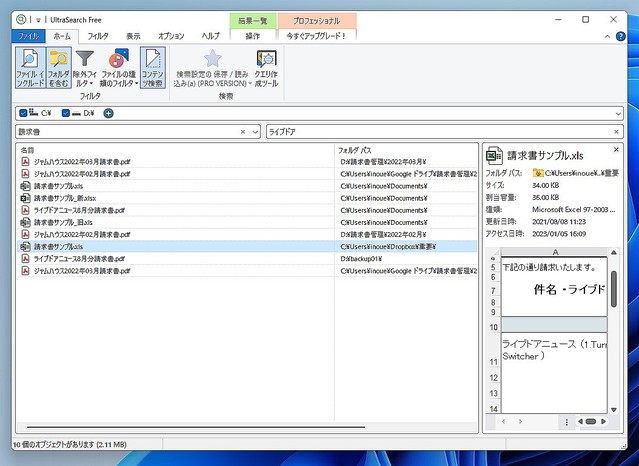The image size is (639, 466).
Task: Expand the drive selection dropdown
Action: [618, 113]
